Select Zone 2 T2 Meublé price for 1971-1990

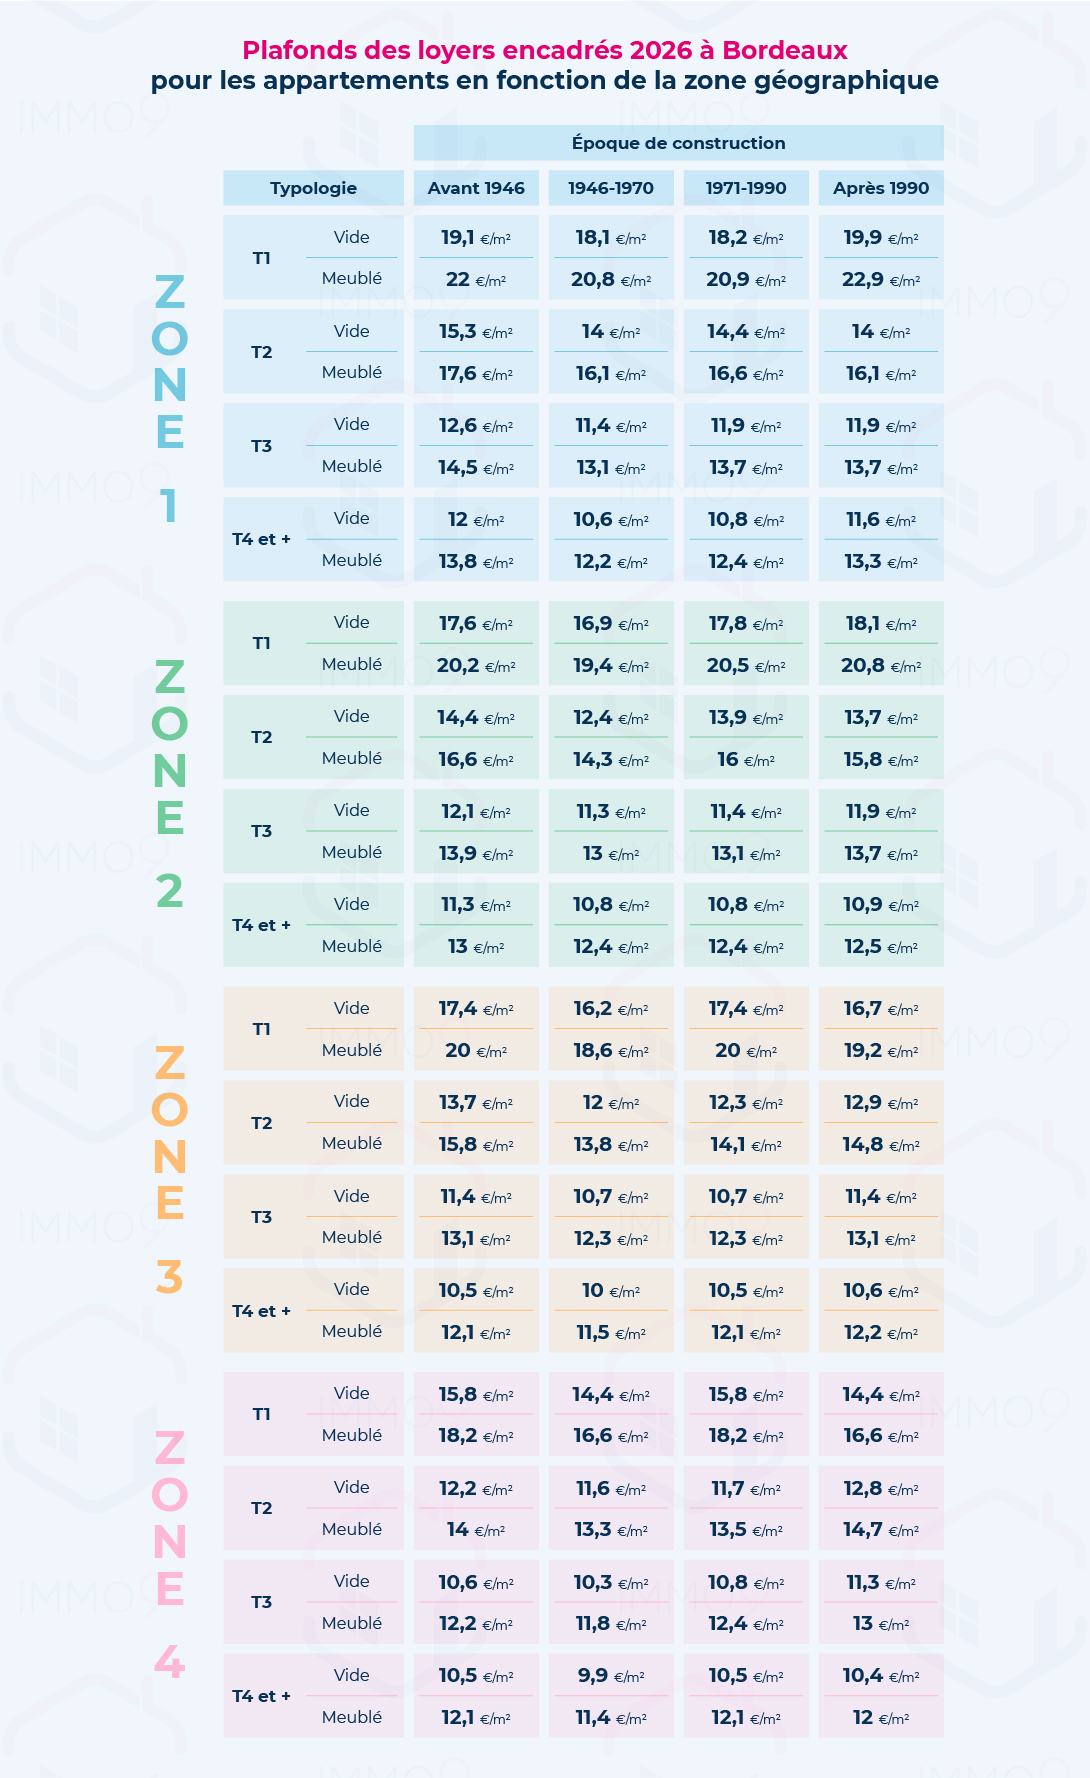tap(746, 760)
